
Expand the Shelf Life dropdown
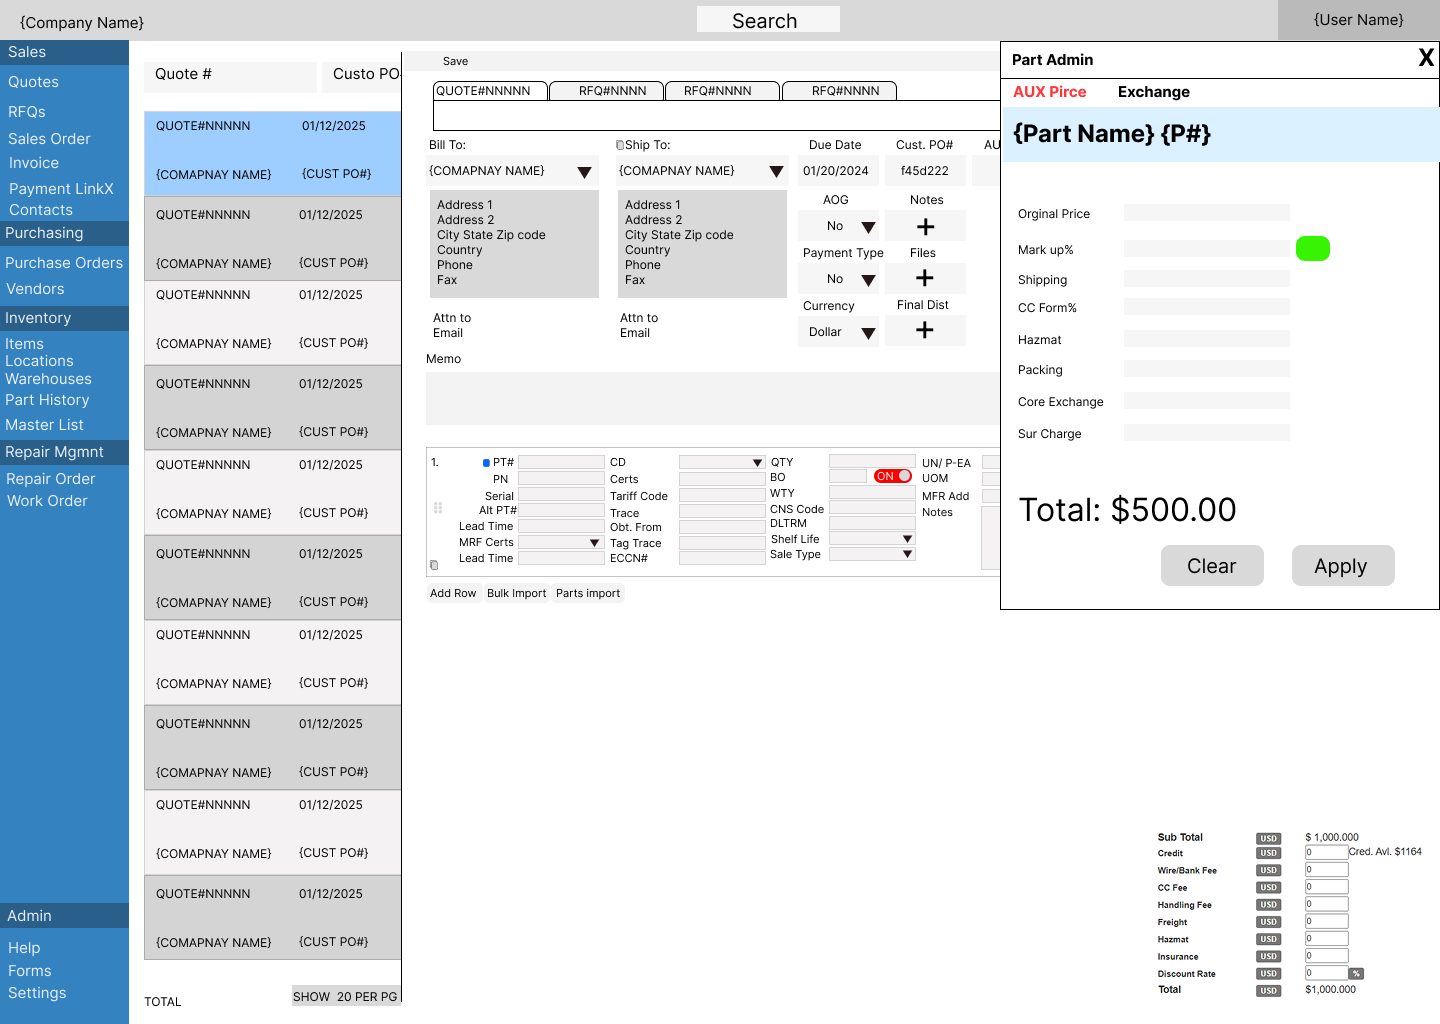click(907, 539)
